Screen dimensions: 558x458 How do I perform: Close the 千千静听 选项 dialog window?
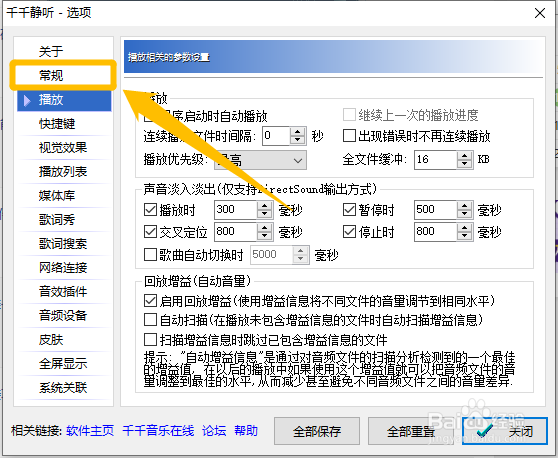coord(540,13)
